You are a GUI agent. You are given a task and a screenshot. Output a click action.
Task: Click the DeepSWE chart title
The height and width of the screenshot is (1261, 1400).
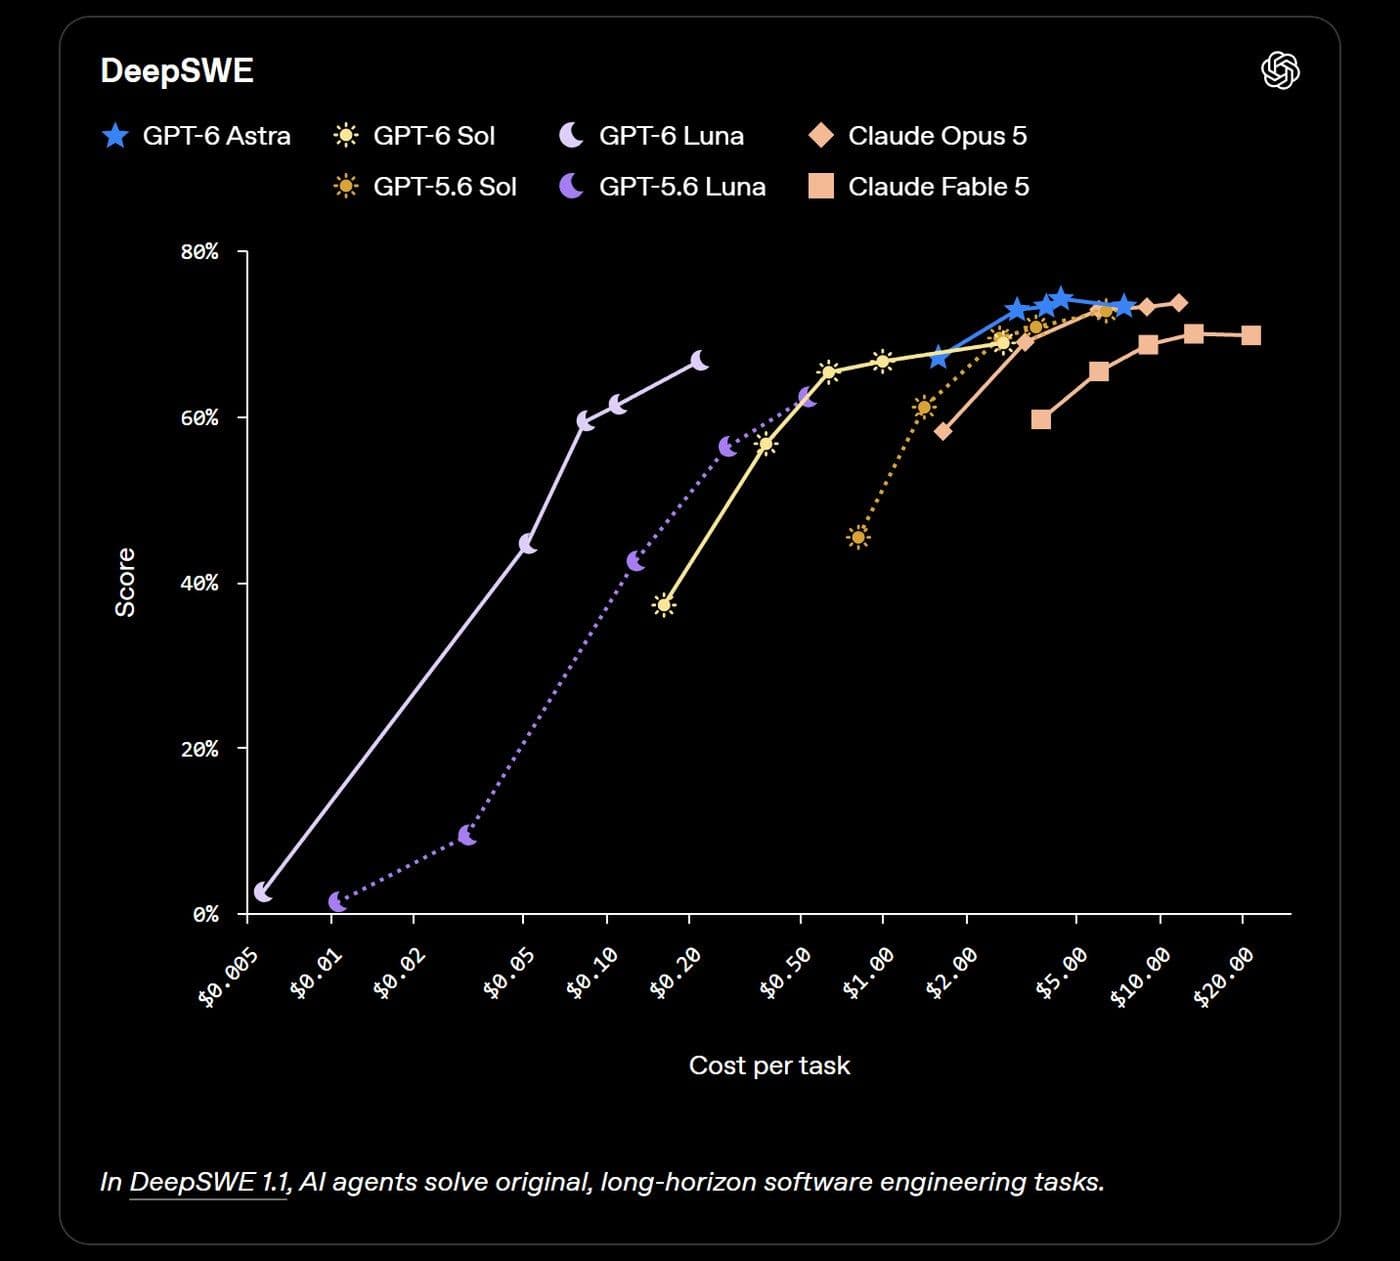(x=177, y=71)
